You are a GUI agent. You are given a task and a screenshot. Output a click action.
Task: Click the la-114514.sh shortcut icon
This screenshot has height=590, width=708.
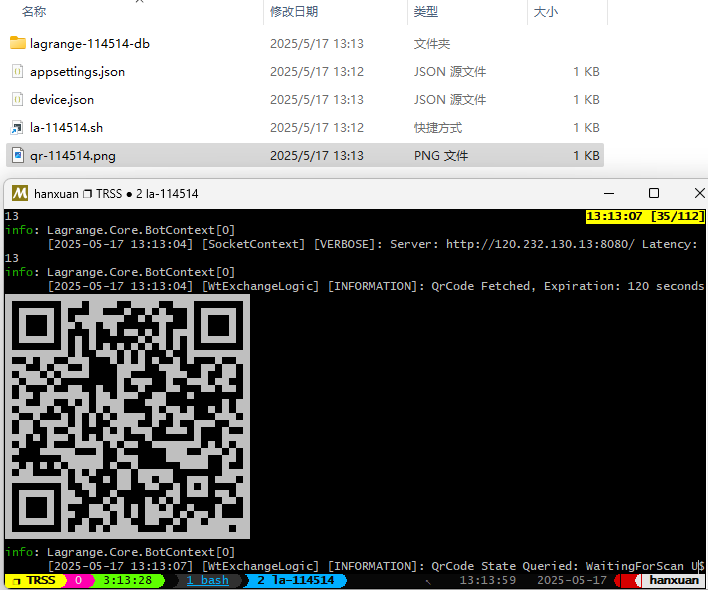click(x=17, y=128)
